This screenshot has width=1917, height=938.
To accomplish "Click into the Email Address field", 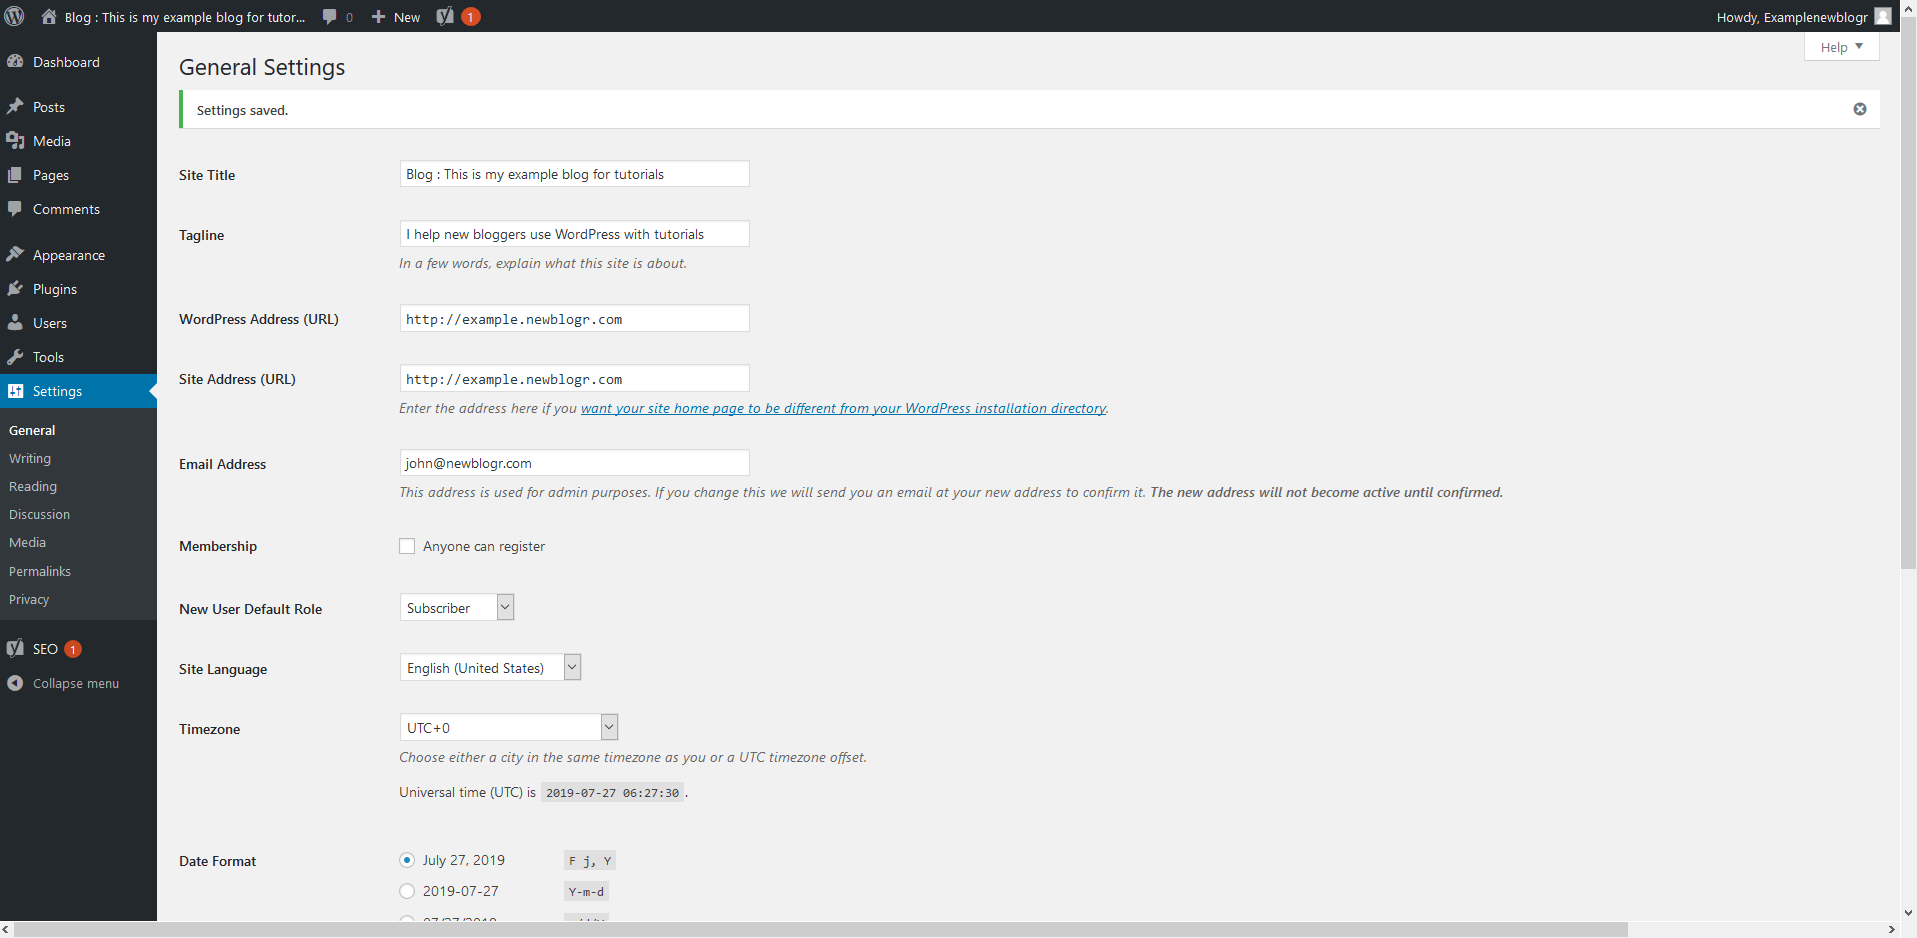I will click(574, 463).
